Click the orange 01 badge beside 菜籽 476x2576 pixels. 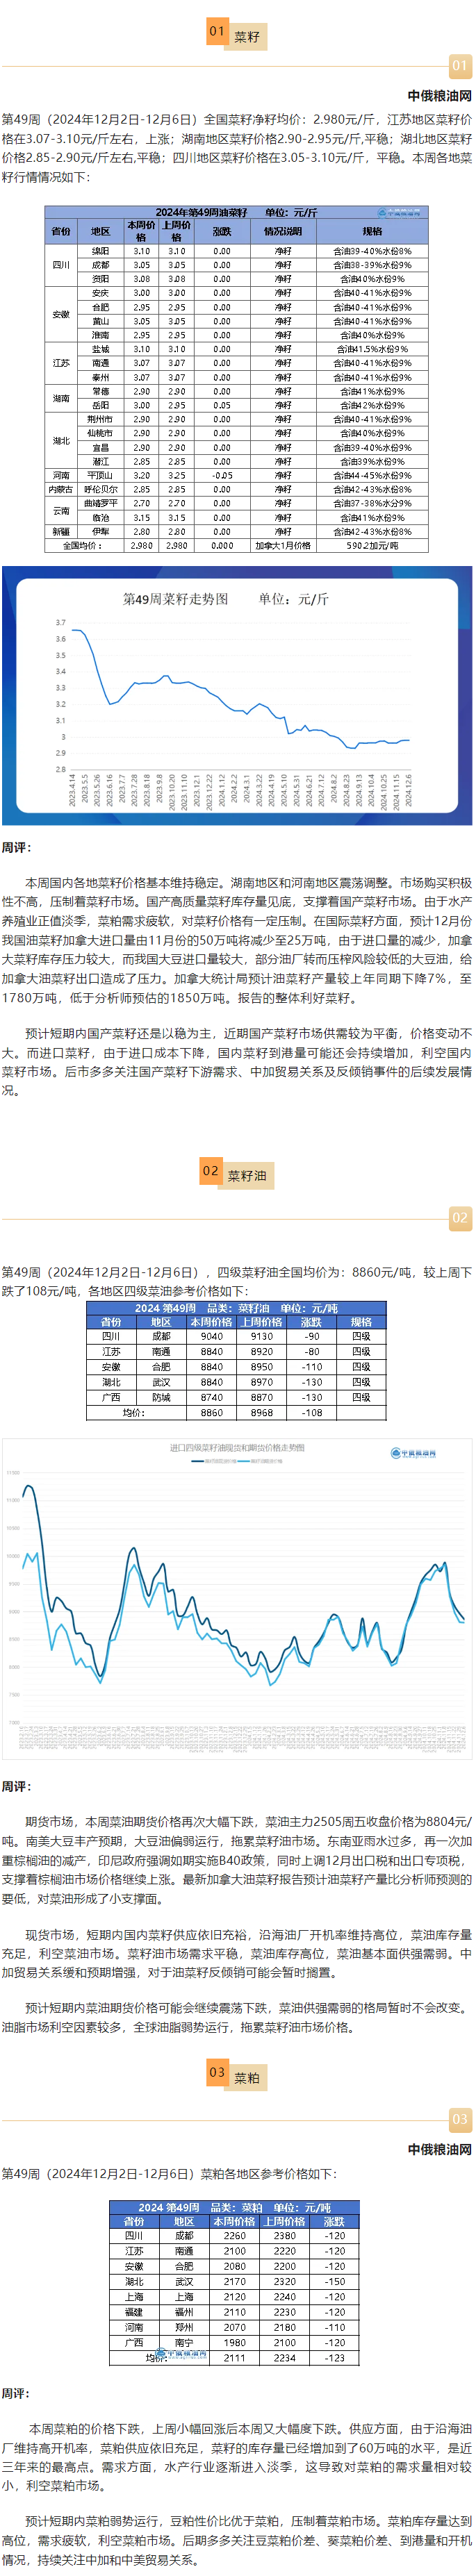tap(217, 32)
